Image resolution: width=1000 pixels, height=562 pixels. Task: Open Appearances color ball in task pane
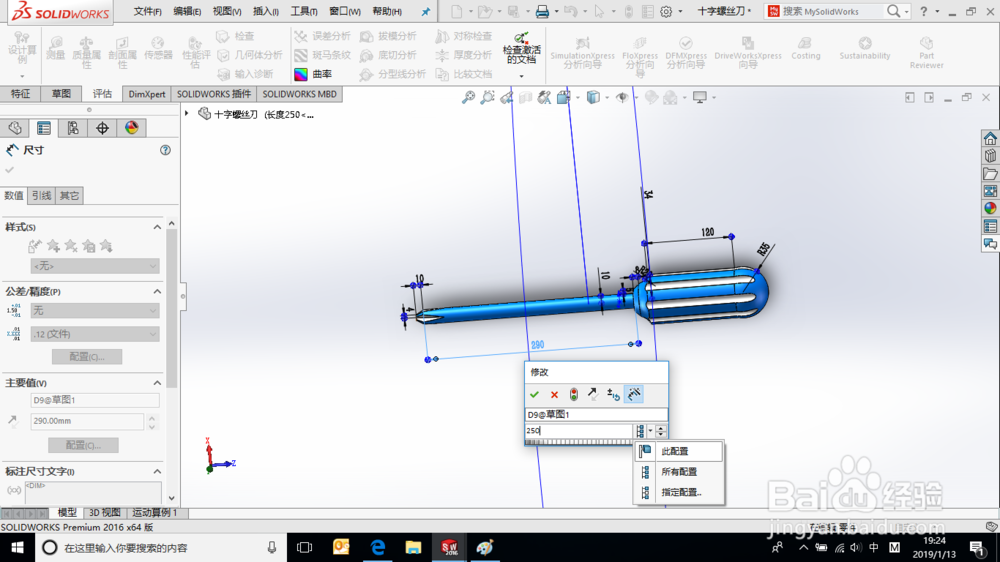click(x=990, y=208)
